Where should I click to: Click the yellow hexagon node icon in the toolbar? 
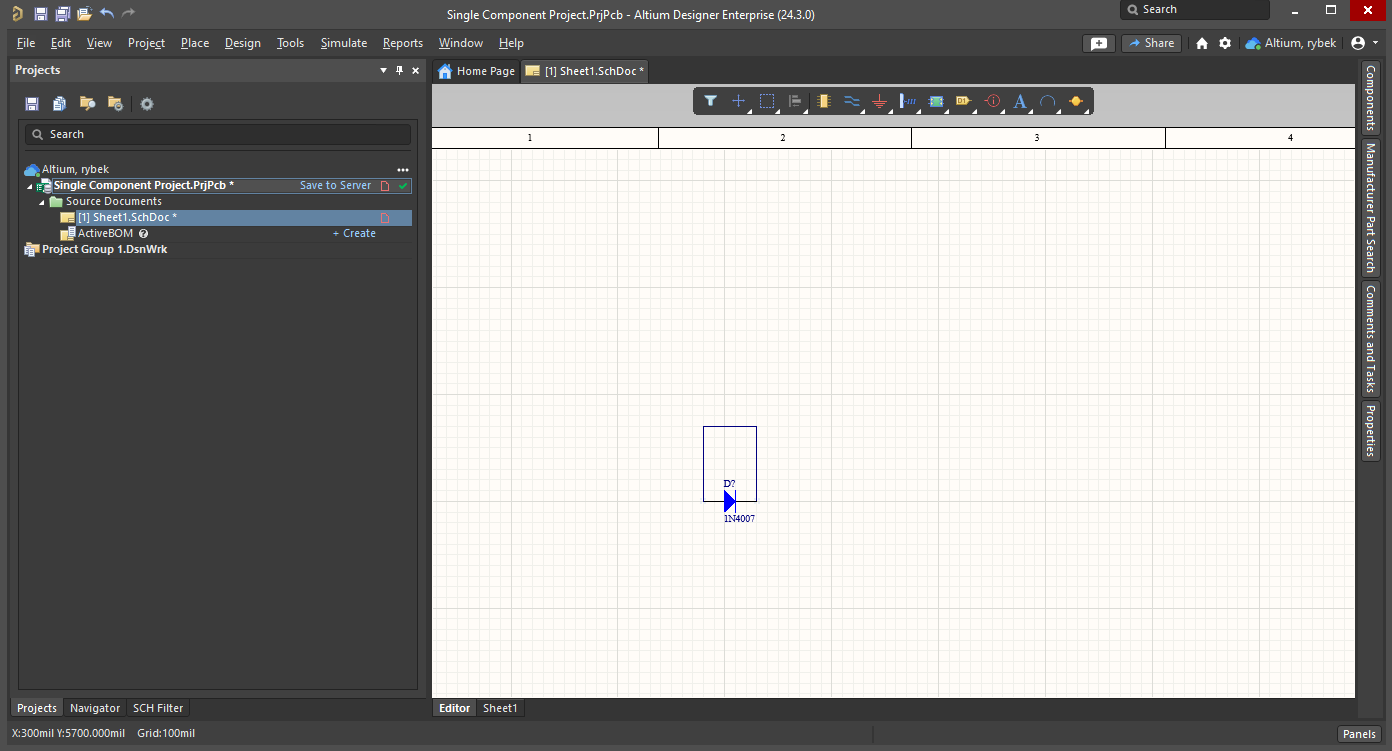(1076, 101)
